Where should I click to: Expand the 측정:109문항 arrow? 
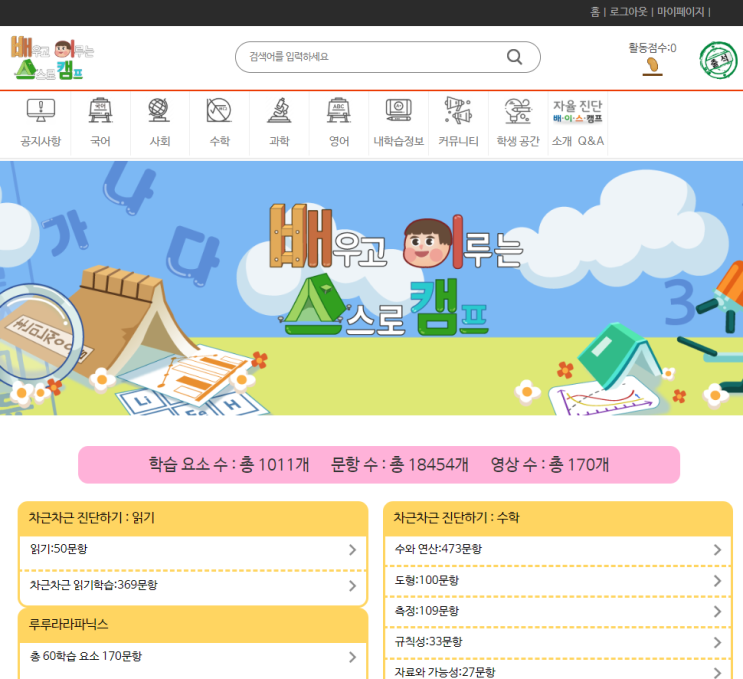[717, 612]
